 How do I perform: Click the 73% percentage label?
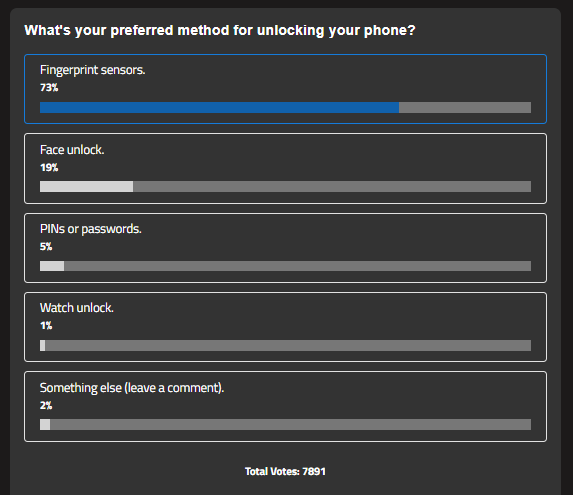point(49,88)
